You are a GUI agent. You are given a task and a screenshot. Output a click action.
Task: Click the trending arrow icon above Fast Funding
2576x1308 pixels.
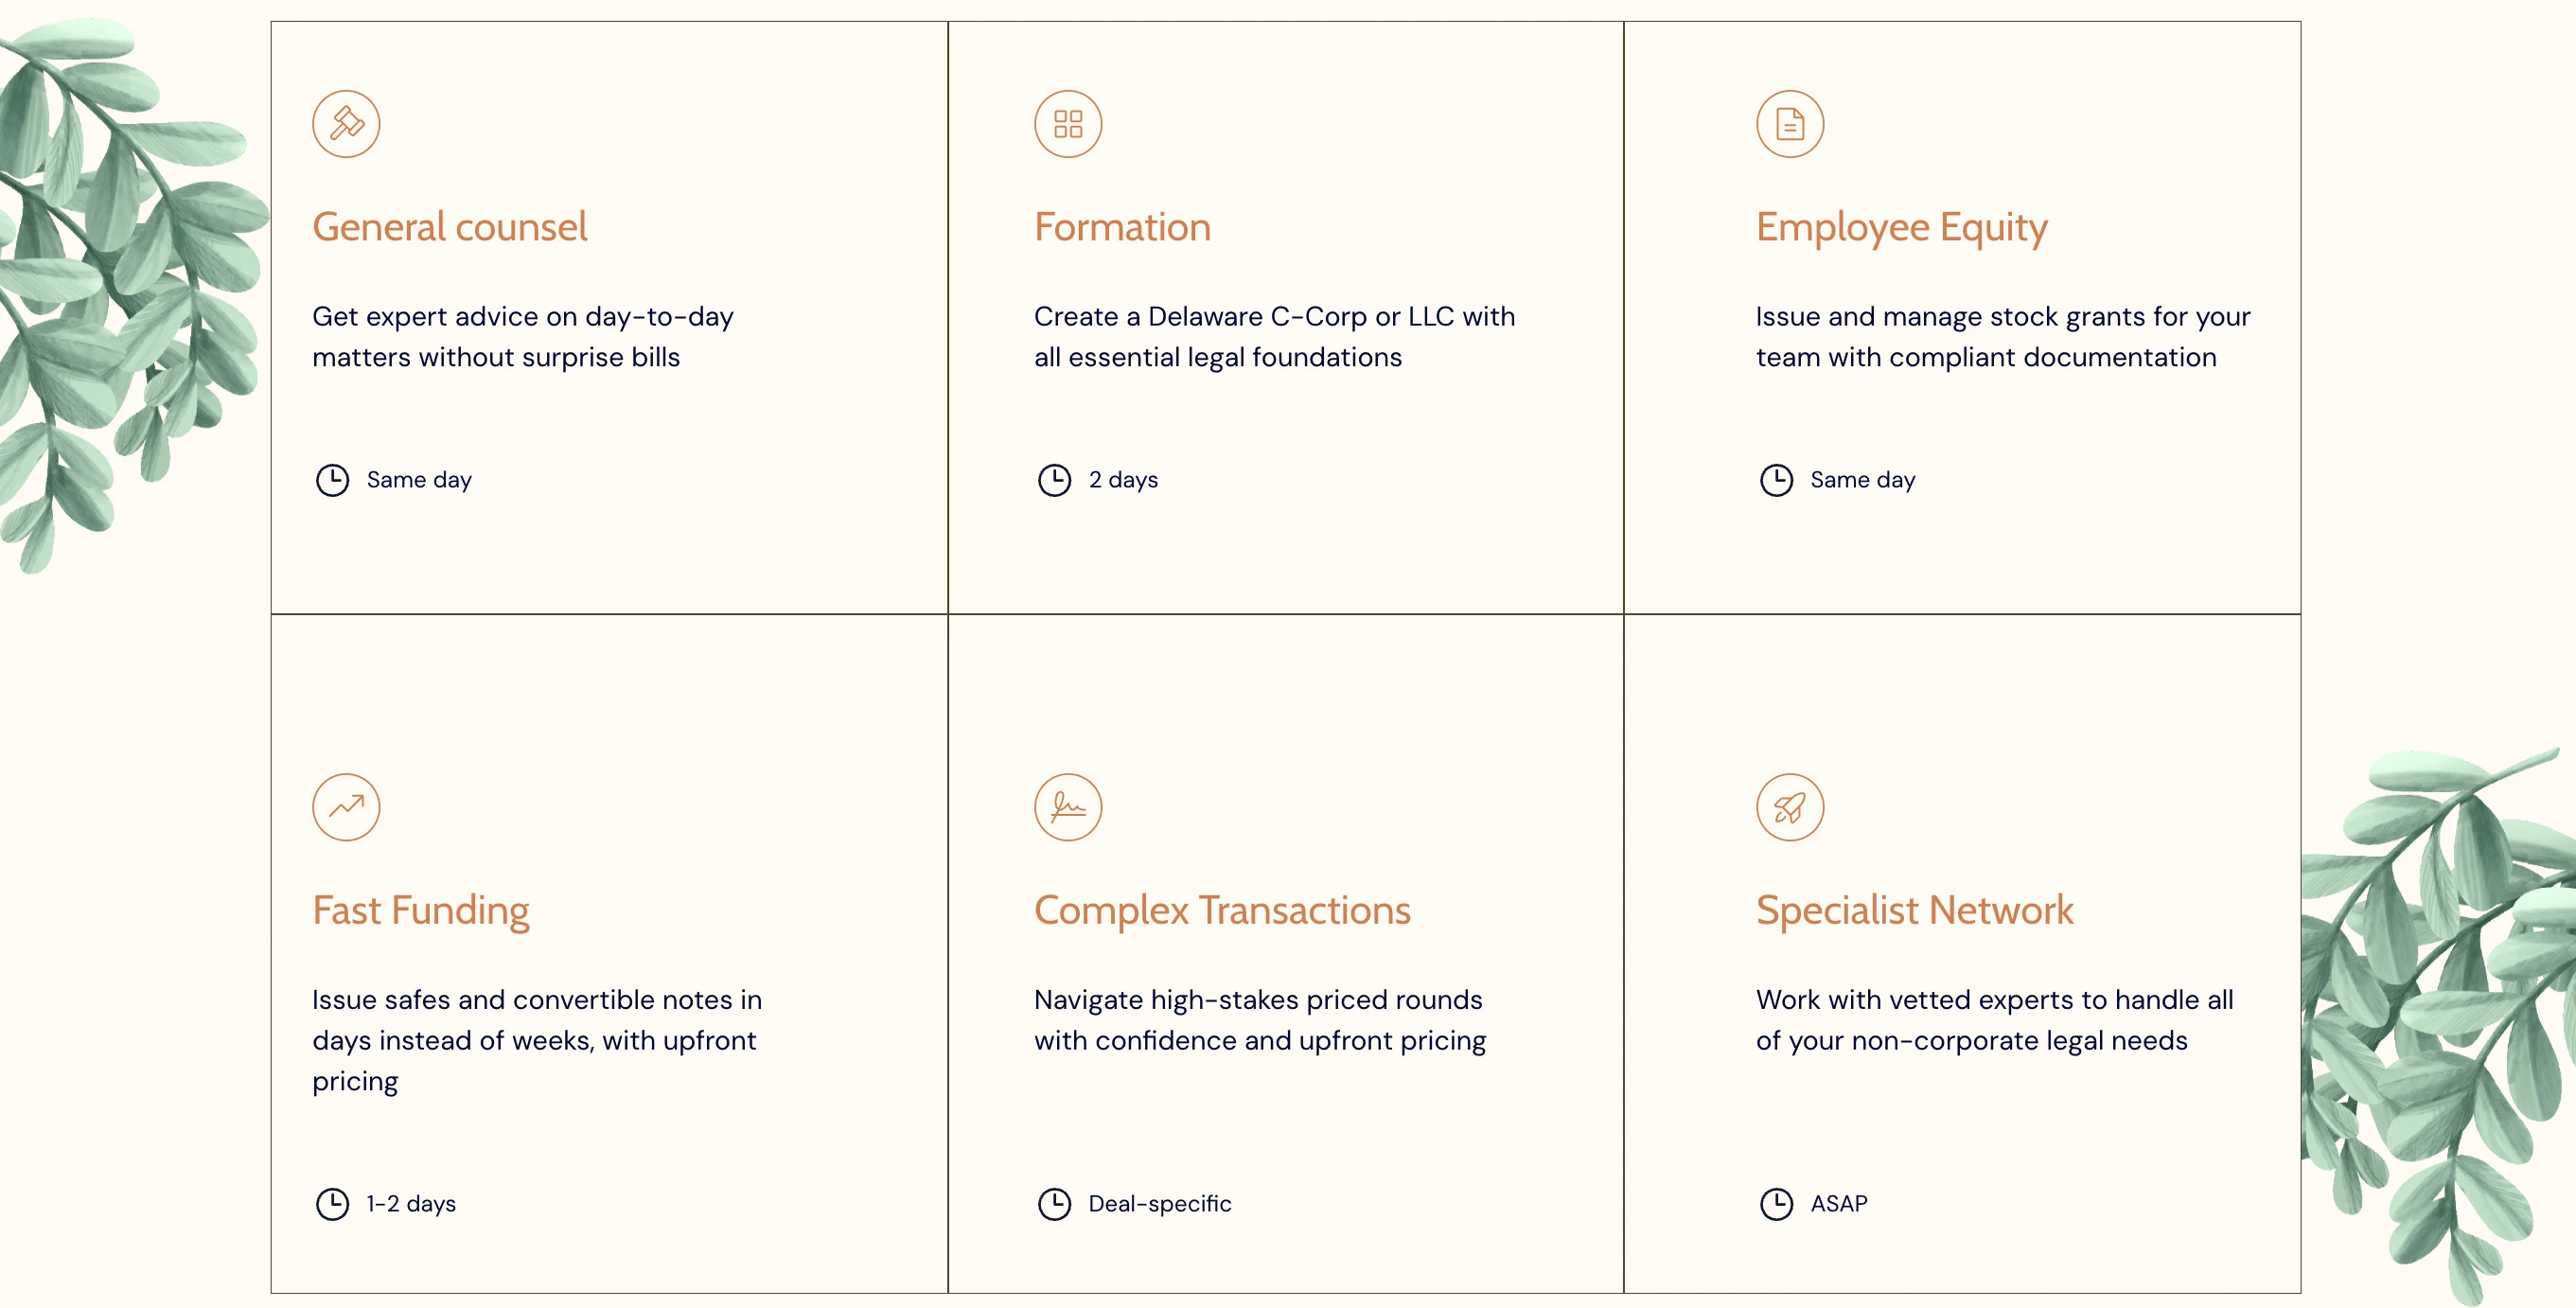pyautogui.click(x=346, y=807)
